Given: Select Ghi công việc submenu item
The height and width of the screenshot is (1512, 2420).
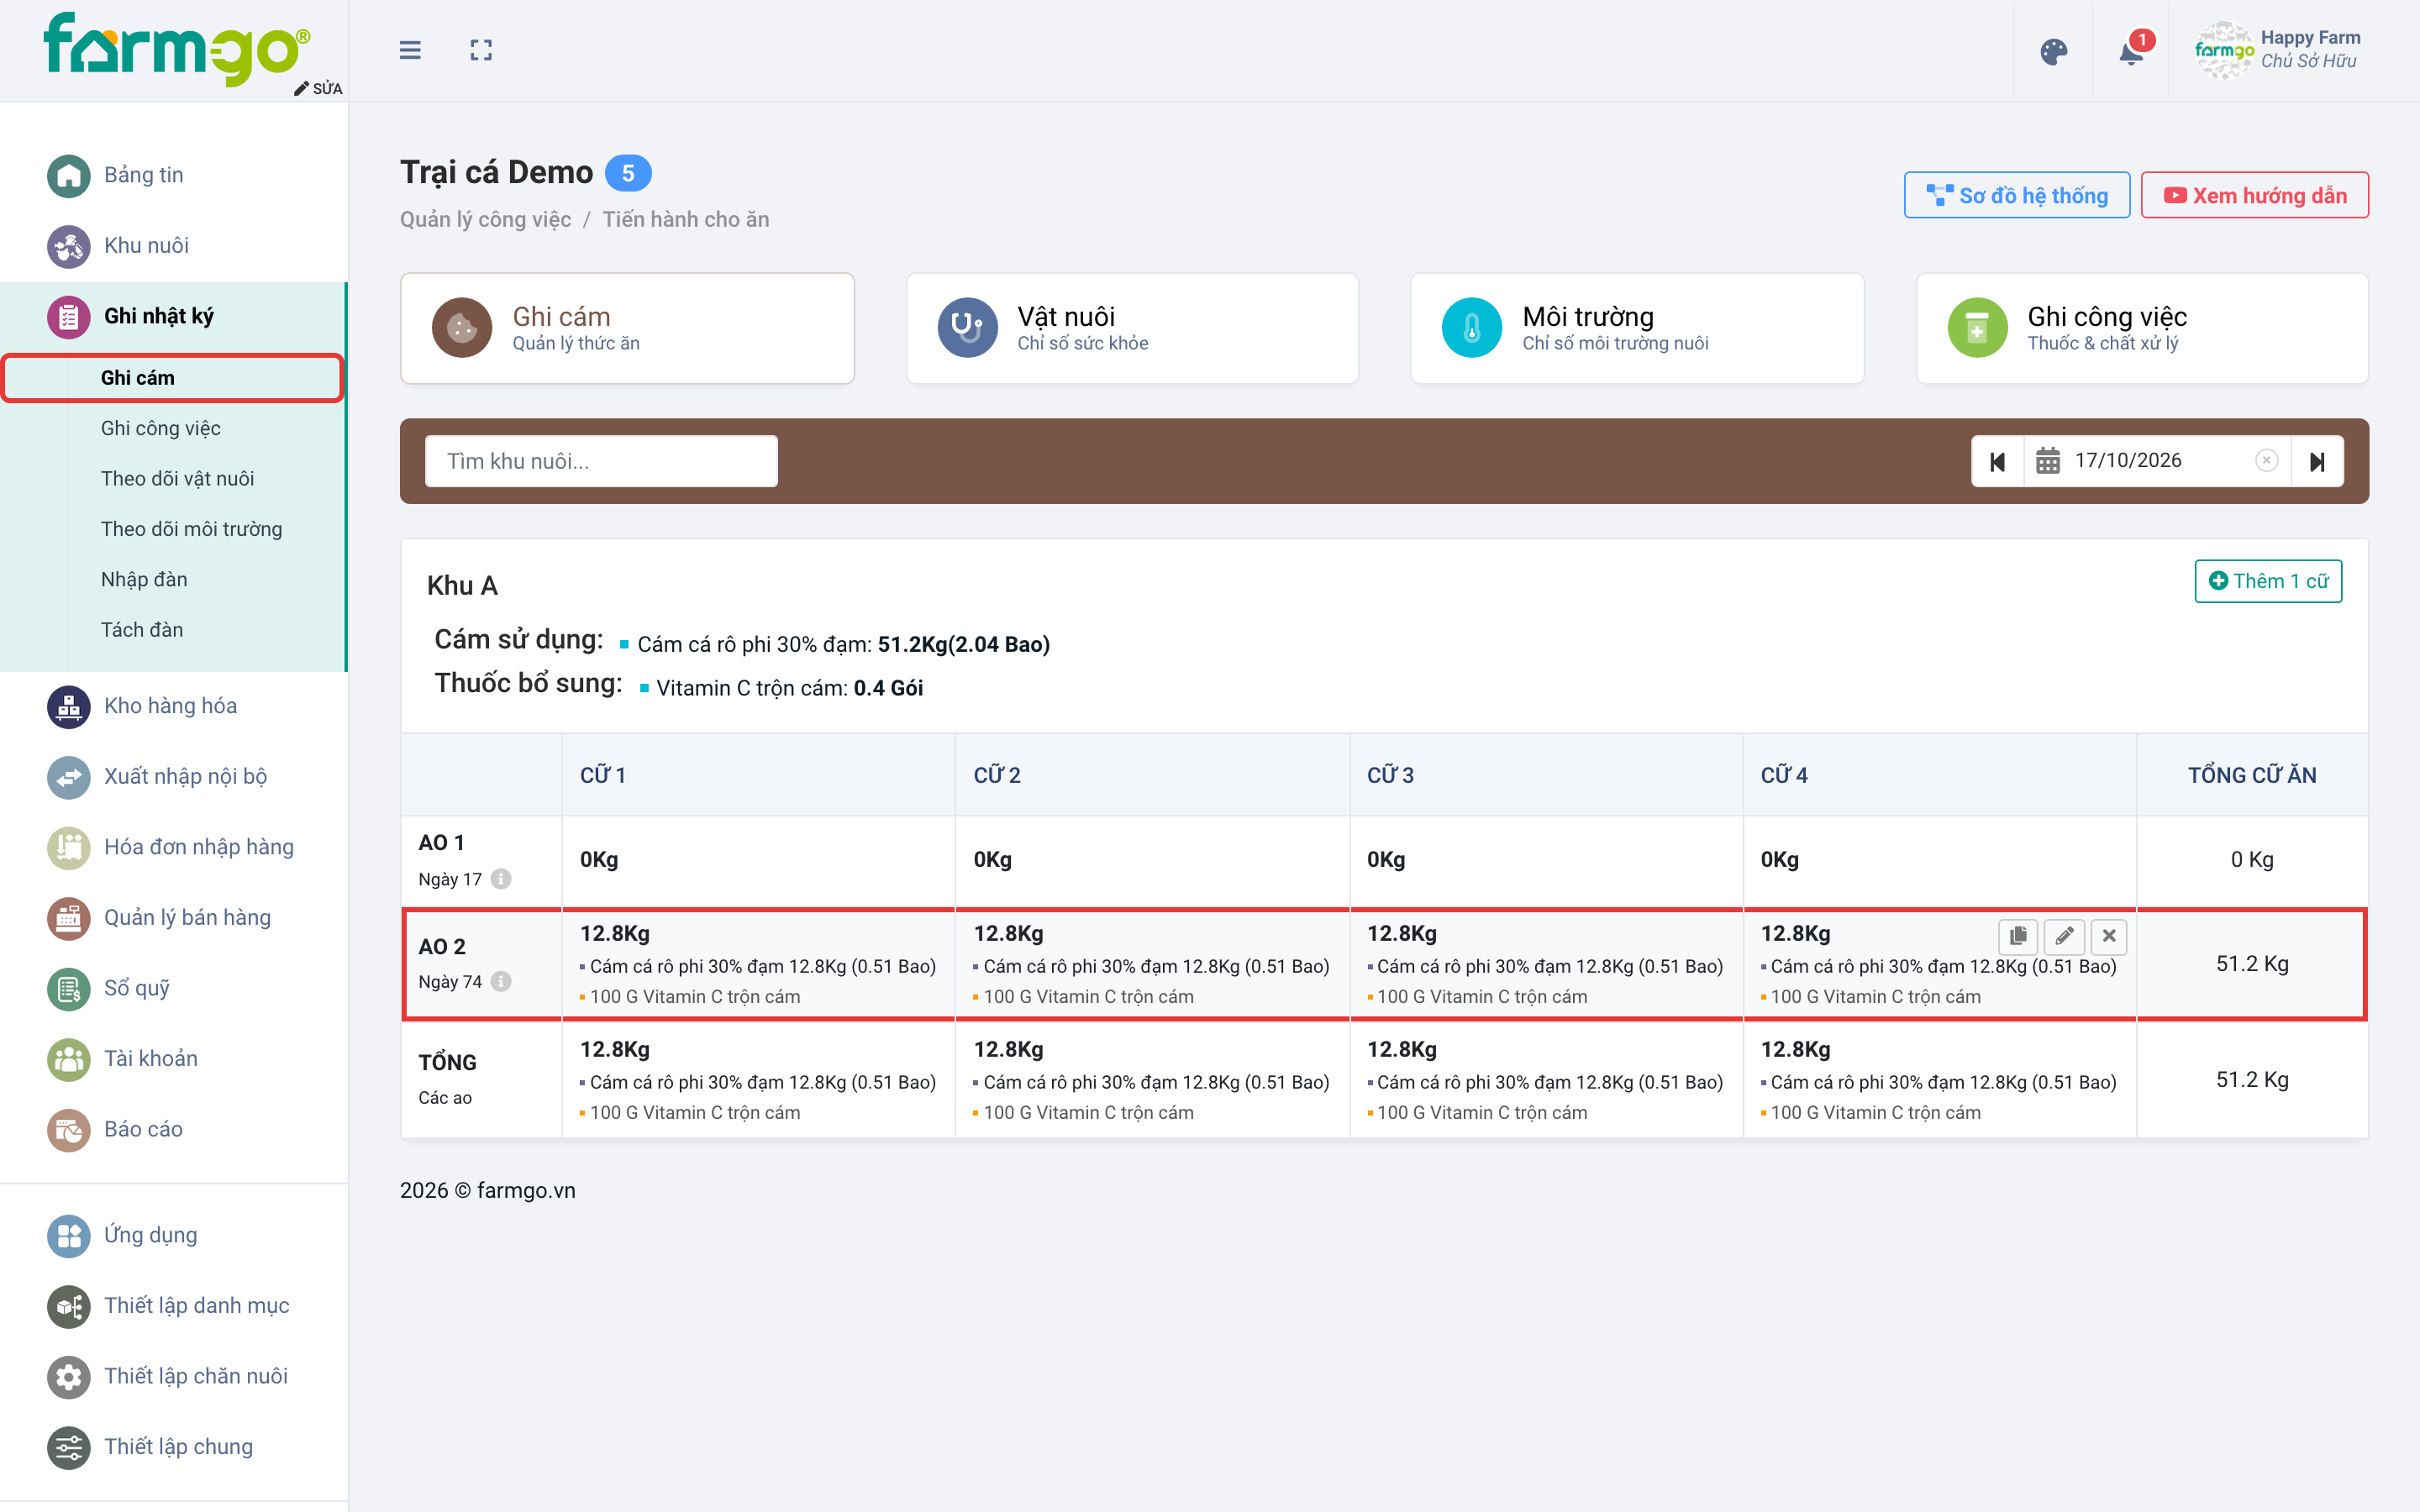Looking at the screenshot, I should click(x=161, y=428).
